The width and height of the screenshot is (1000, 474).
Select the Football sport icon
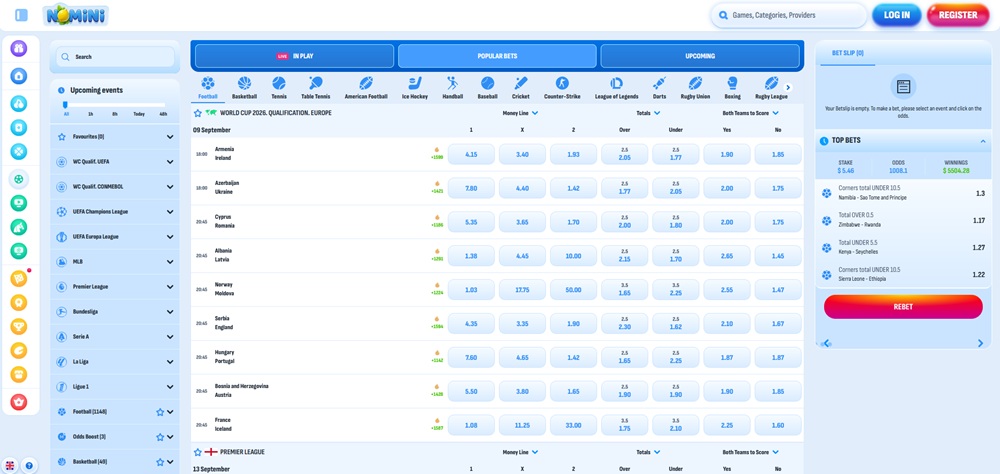pyautogui.click(x=208, y=84)
